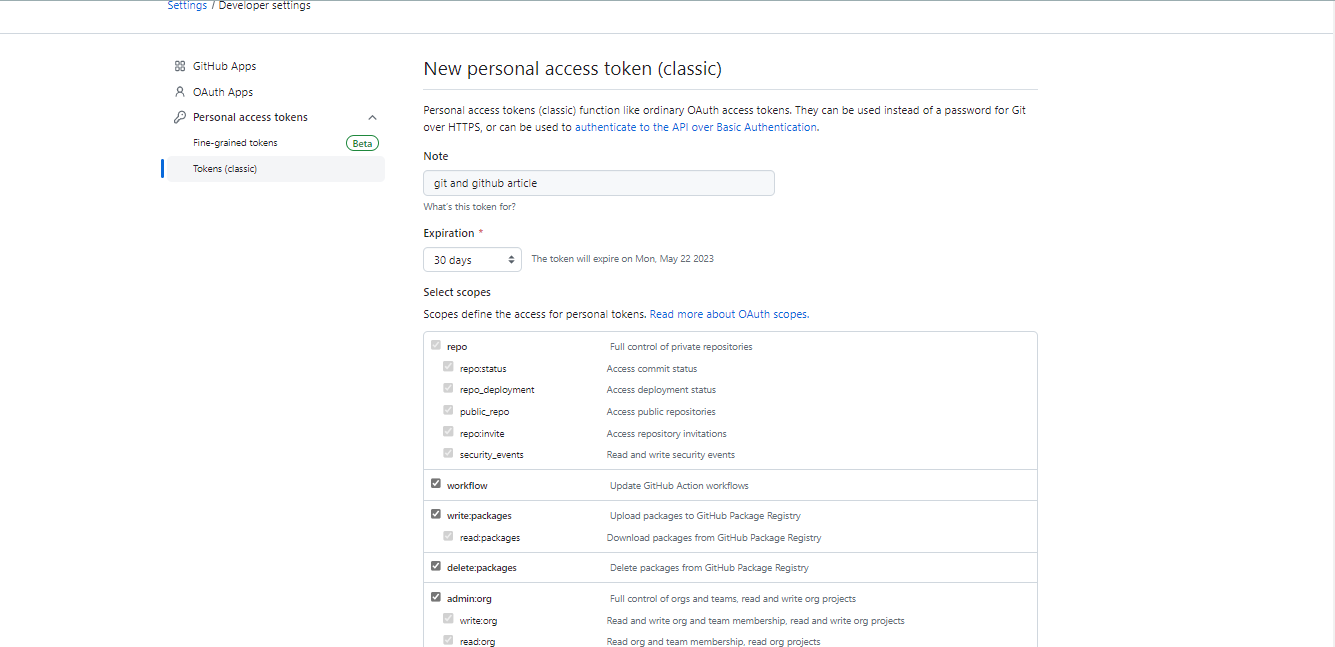Open the Expiration 30 days dropdown

point(472,260)
